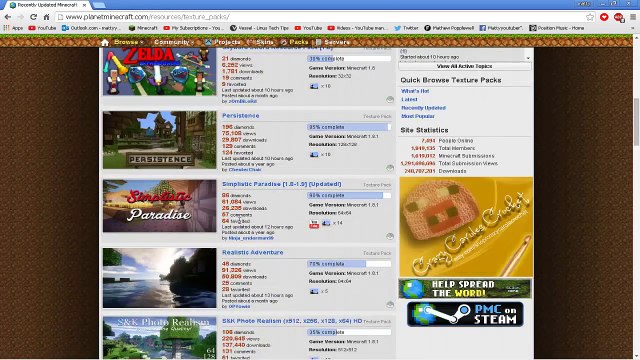Open the Outlook.com bookmark
This screenshot has width=640, height=360.
(x=91, y=28)
